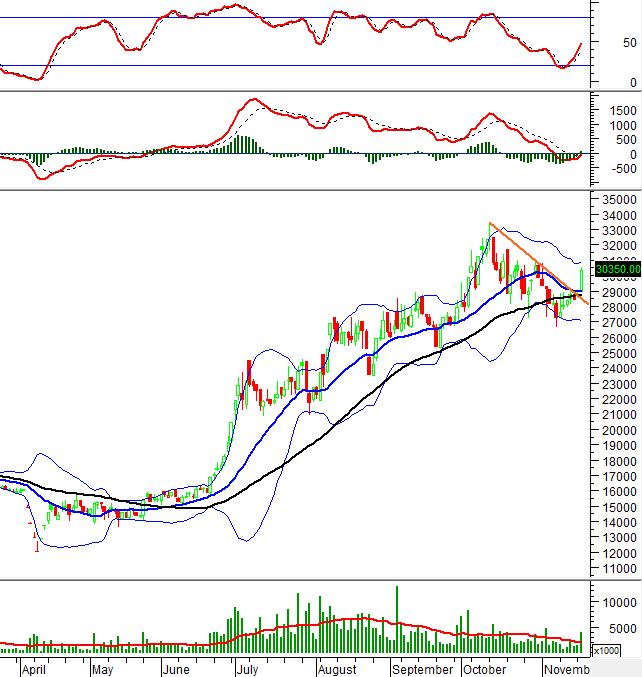Click the latest green volume bar in November
The height and width of the screenshot is (677, 642).
click(581, 642)
